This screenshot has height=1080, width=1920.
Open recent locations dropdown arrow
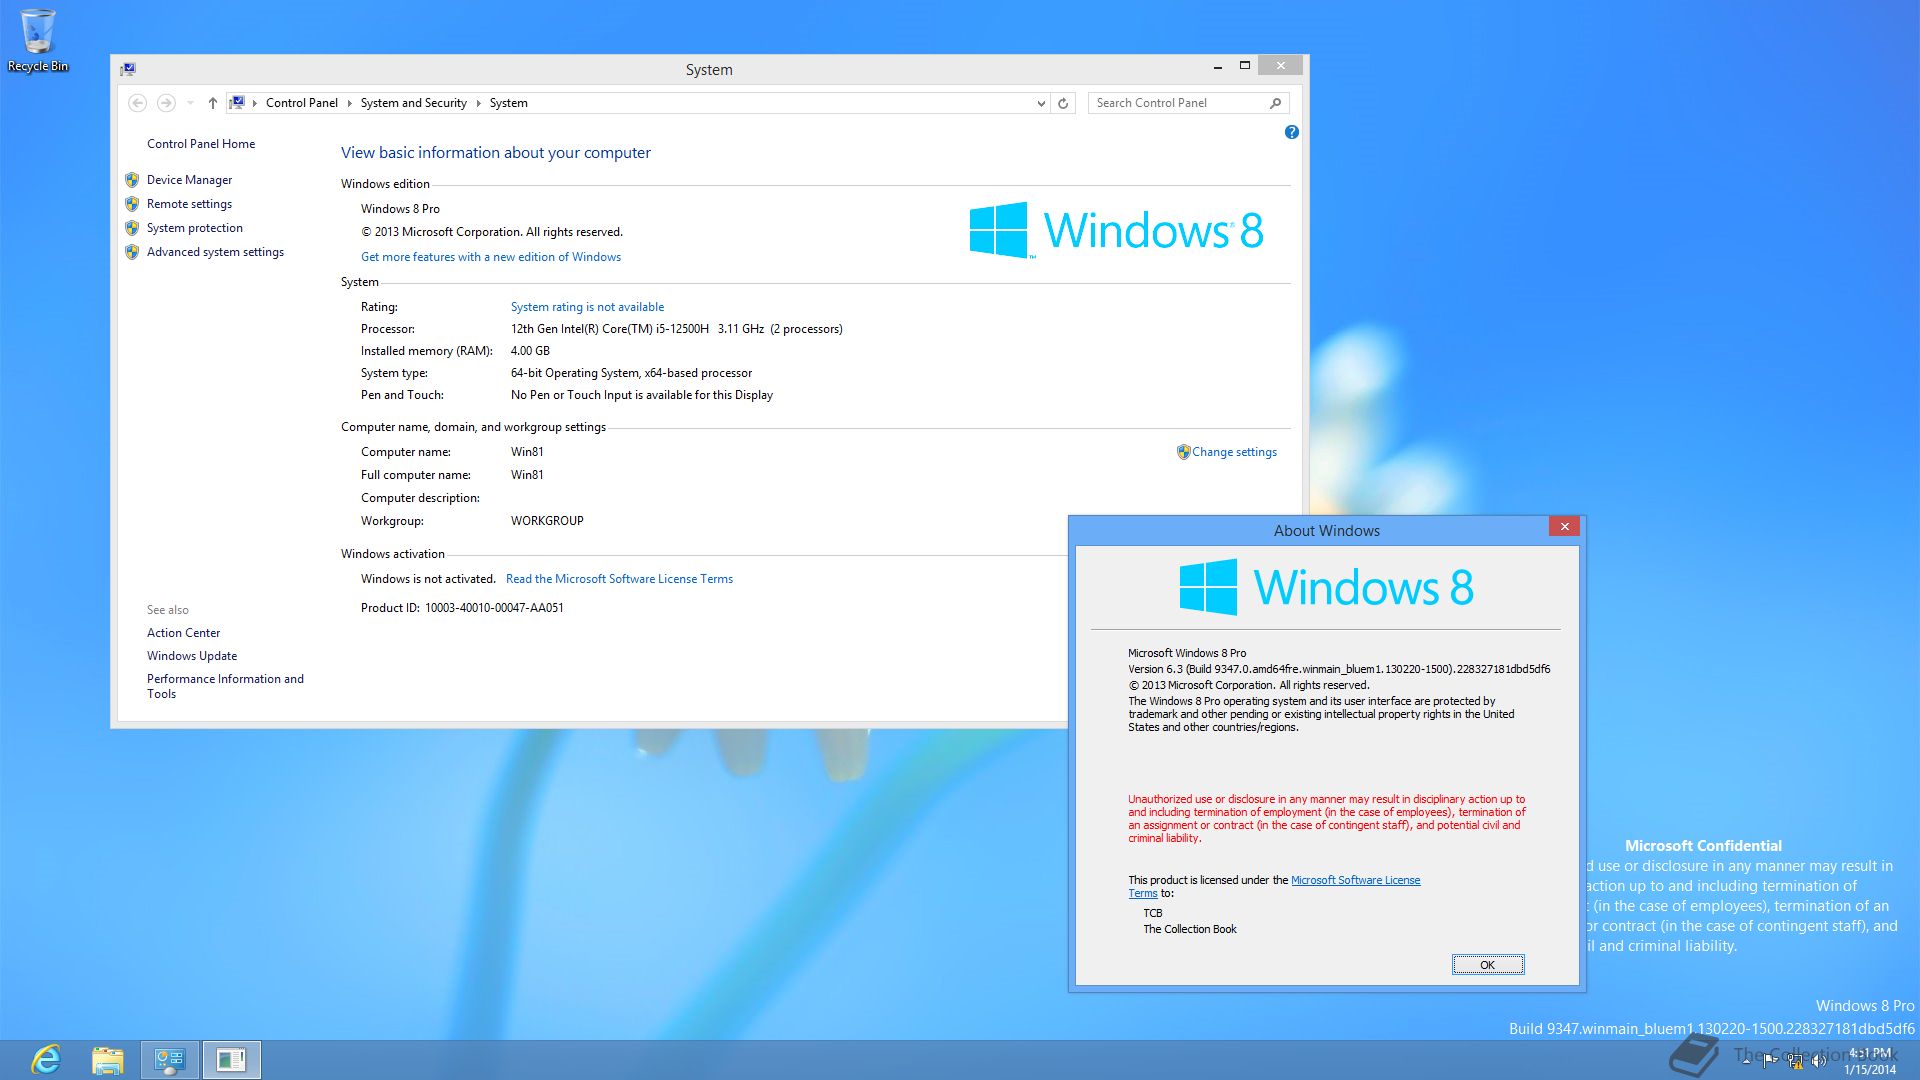point(190,103)
